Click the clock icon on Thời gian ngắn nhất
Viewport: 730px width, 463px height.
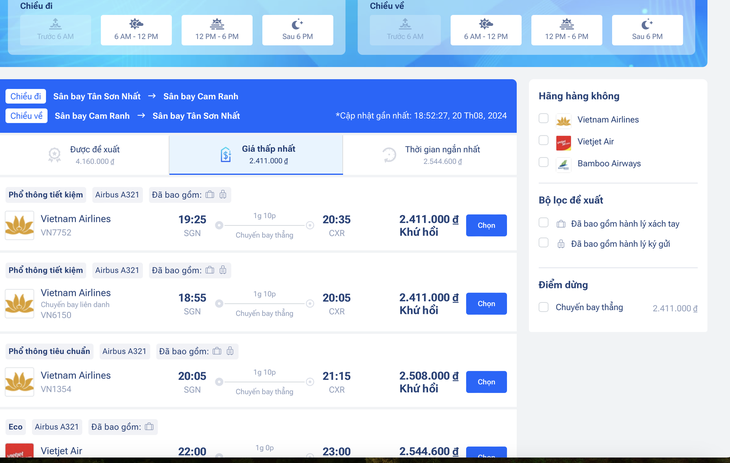coord(389,155)
